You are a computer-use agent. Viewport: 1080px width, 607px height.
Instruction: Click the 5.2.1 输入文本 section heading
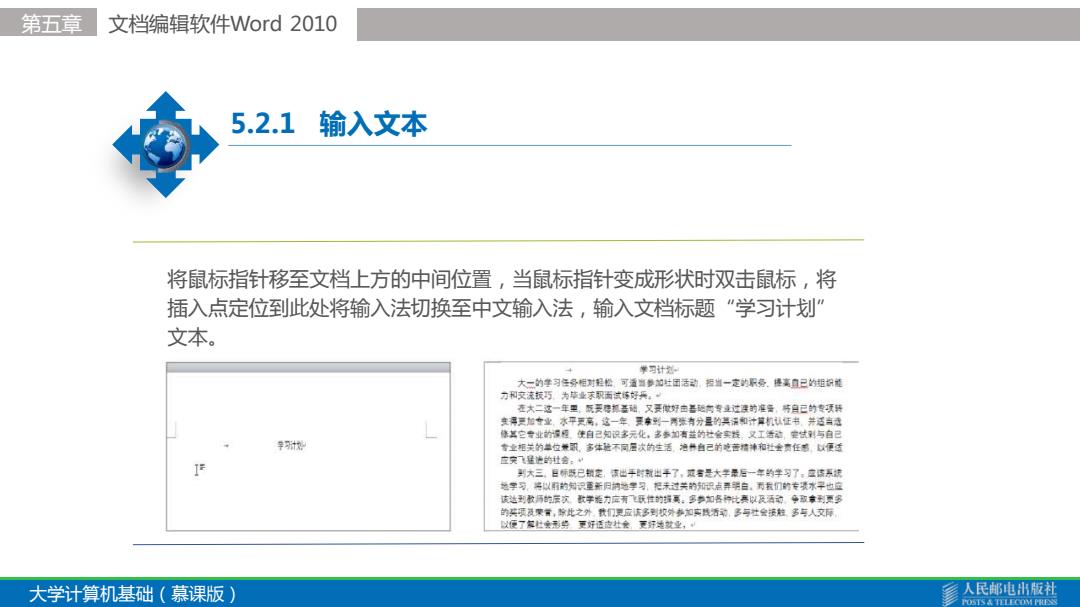tap(329, 124)
